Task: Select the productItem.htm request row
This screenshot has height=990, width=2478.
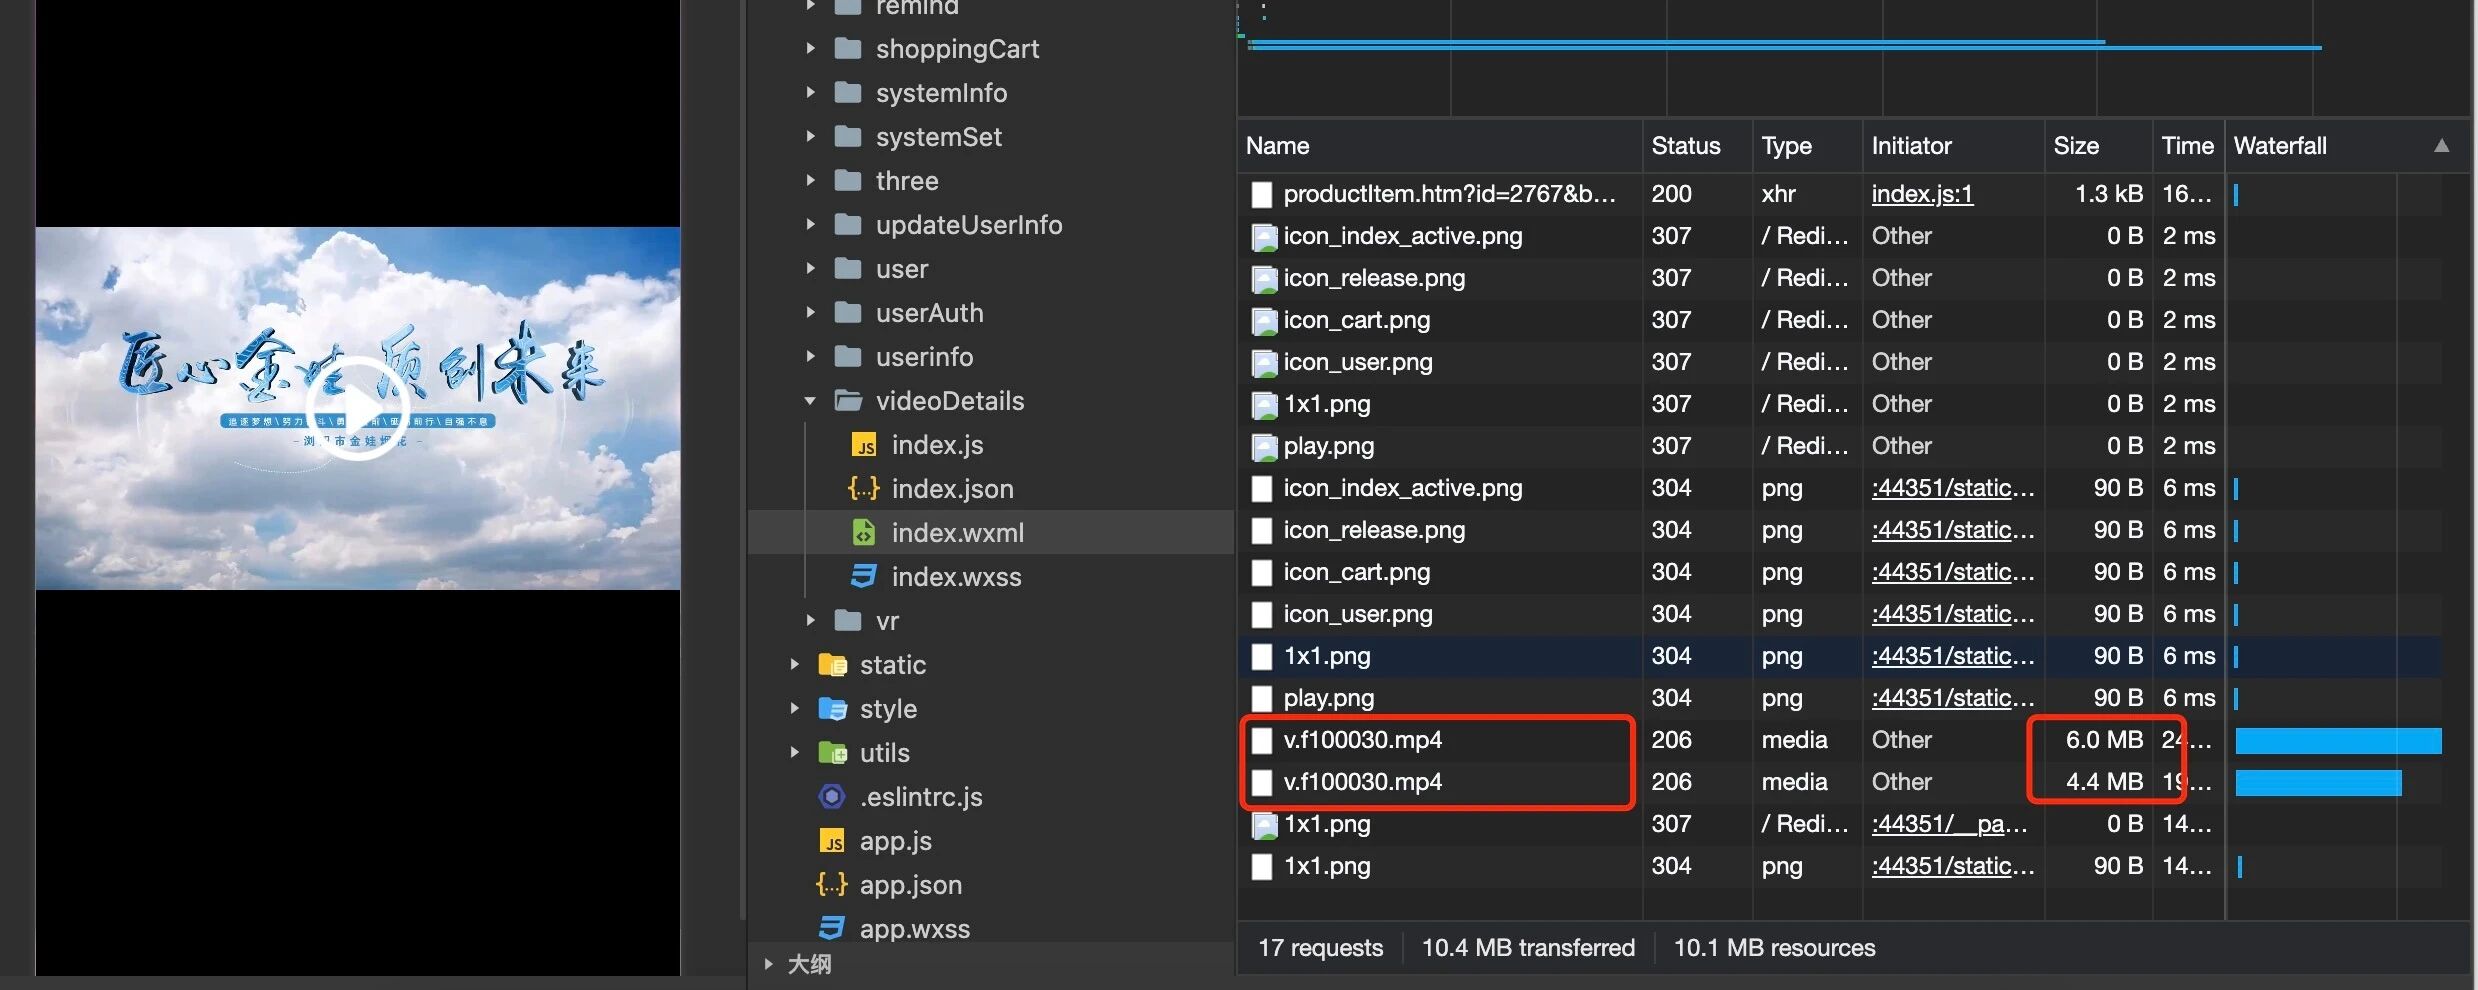Action: [1840, 194]
